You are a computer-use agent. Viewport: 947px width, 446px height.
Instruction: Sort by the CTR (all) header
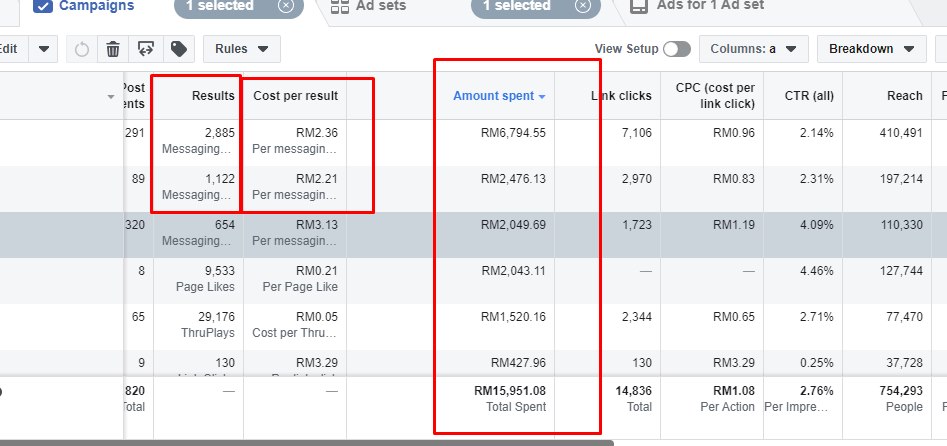(x=809, y=95)
